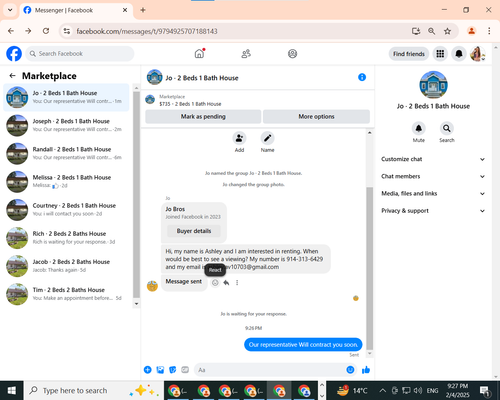Click the Add people icon in chat
The width and height of the screenshot is (500, 400).
click(239, 138)
